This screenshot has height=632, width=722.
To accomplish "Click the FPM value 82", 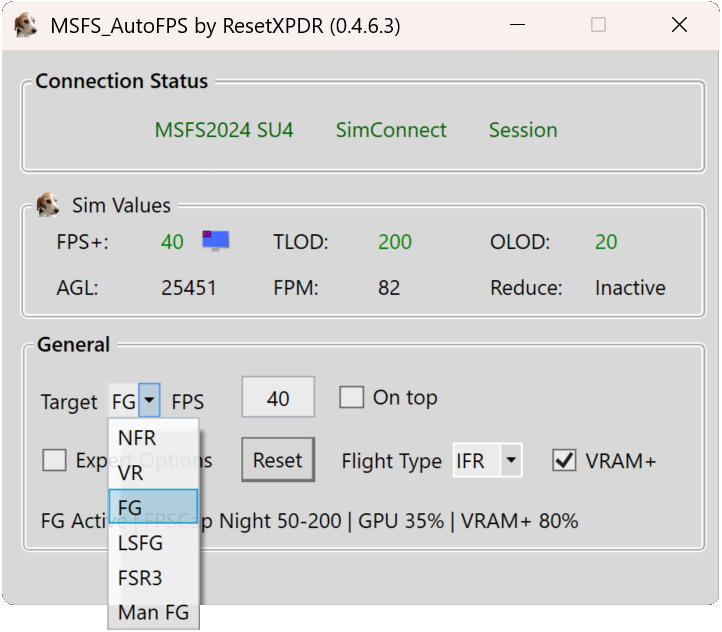I will click(x=389, y=288).
